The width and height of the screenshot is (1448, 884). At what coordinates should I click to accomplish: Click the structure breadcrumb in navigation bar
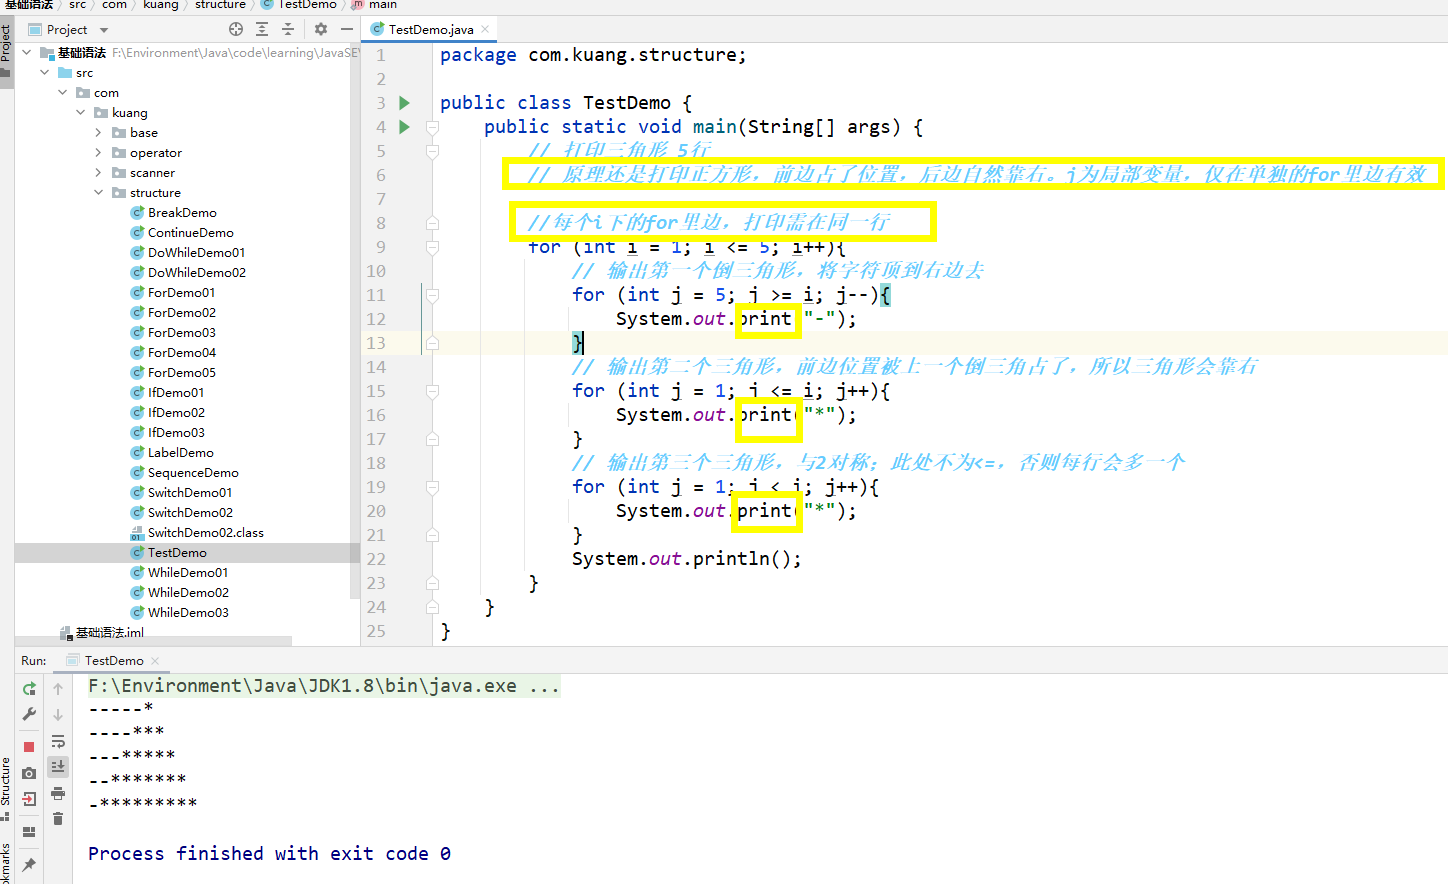220,5
